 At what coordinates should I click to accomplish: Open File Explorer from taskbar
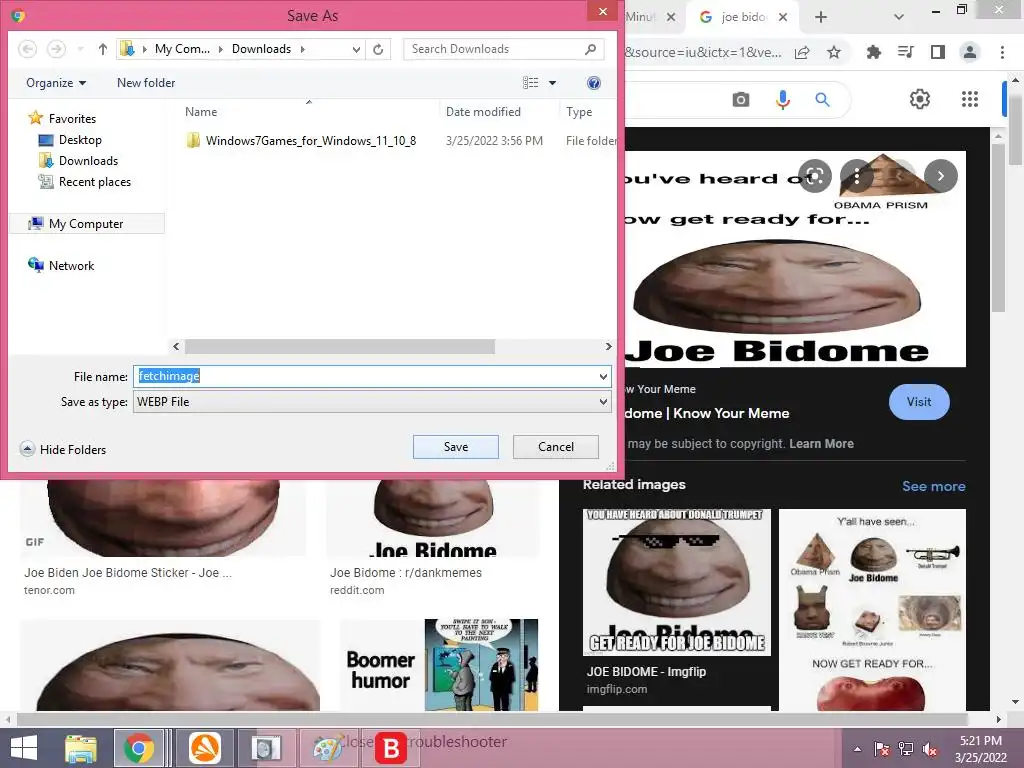(81, 748)
